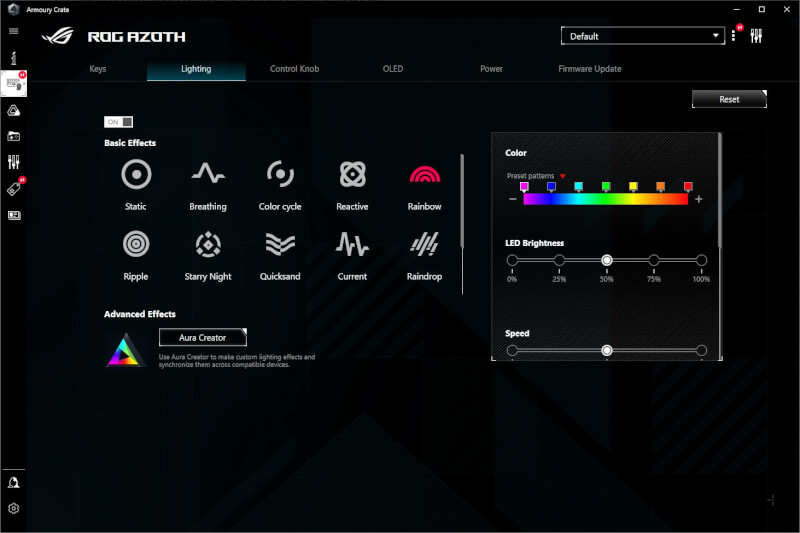Open the Power tab
The image size is (800, 533).
pyautogui.click(x=491, y=69)
